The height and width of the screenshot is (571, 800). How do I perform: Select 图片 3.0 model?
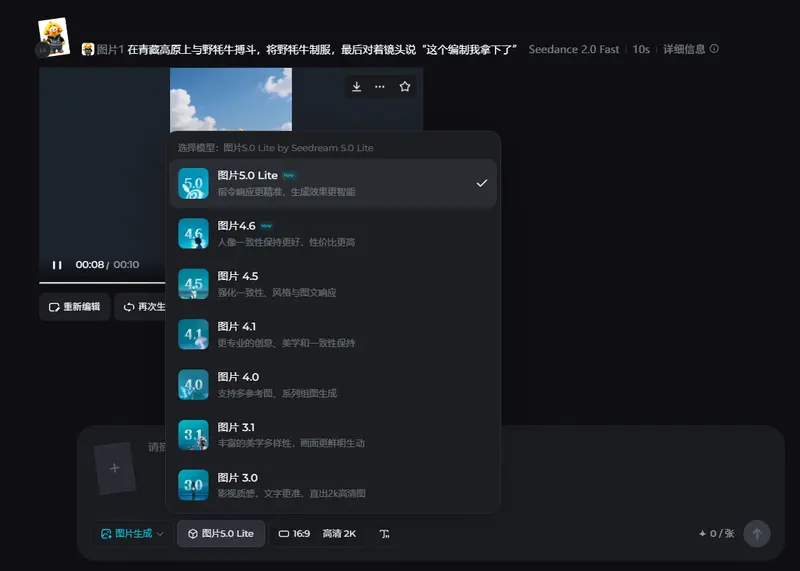(x=333, y=485)
